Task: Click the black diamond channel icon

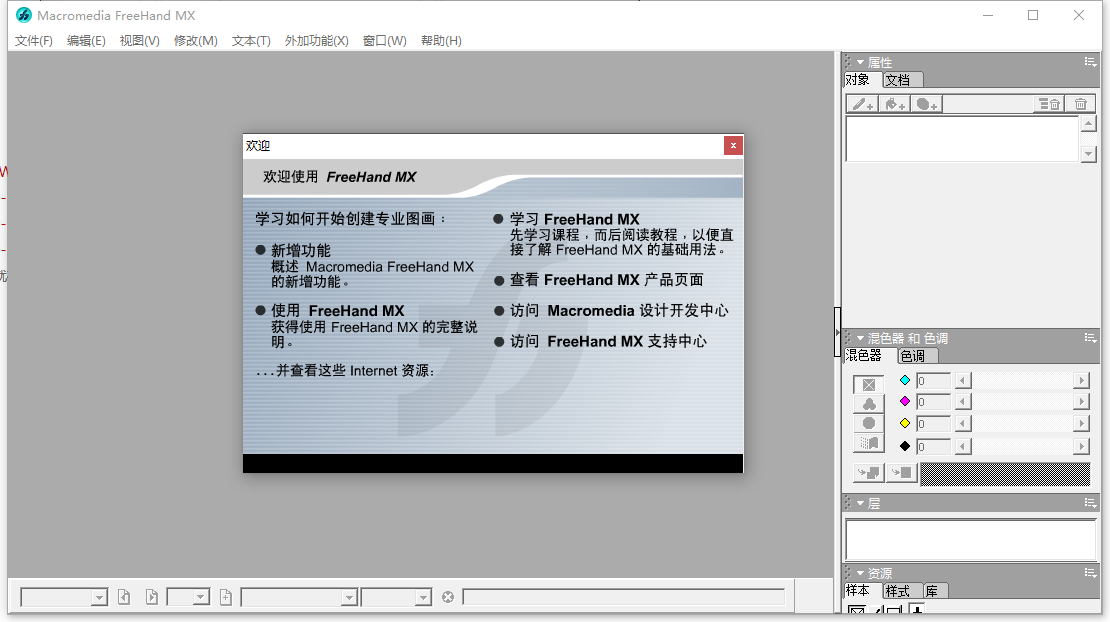Action: click(905, 446)
